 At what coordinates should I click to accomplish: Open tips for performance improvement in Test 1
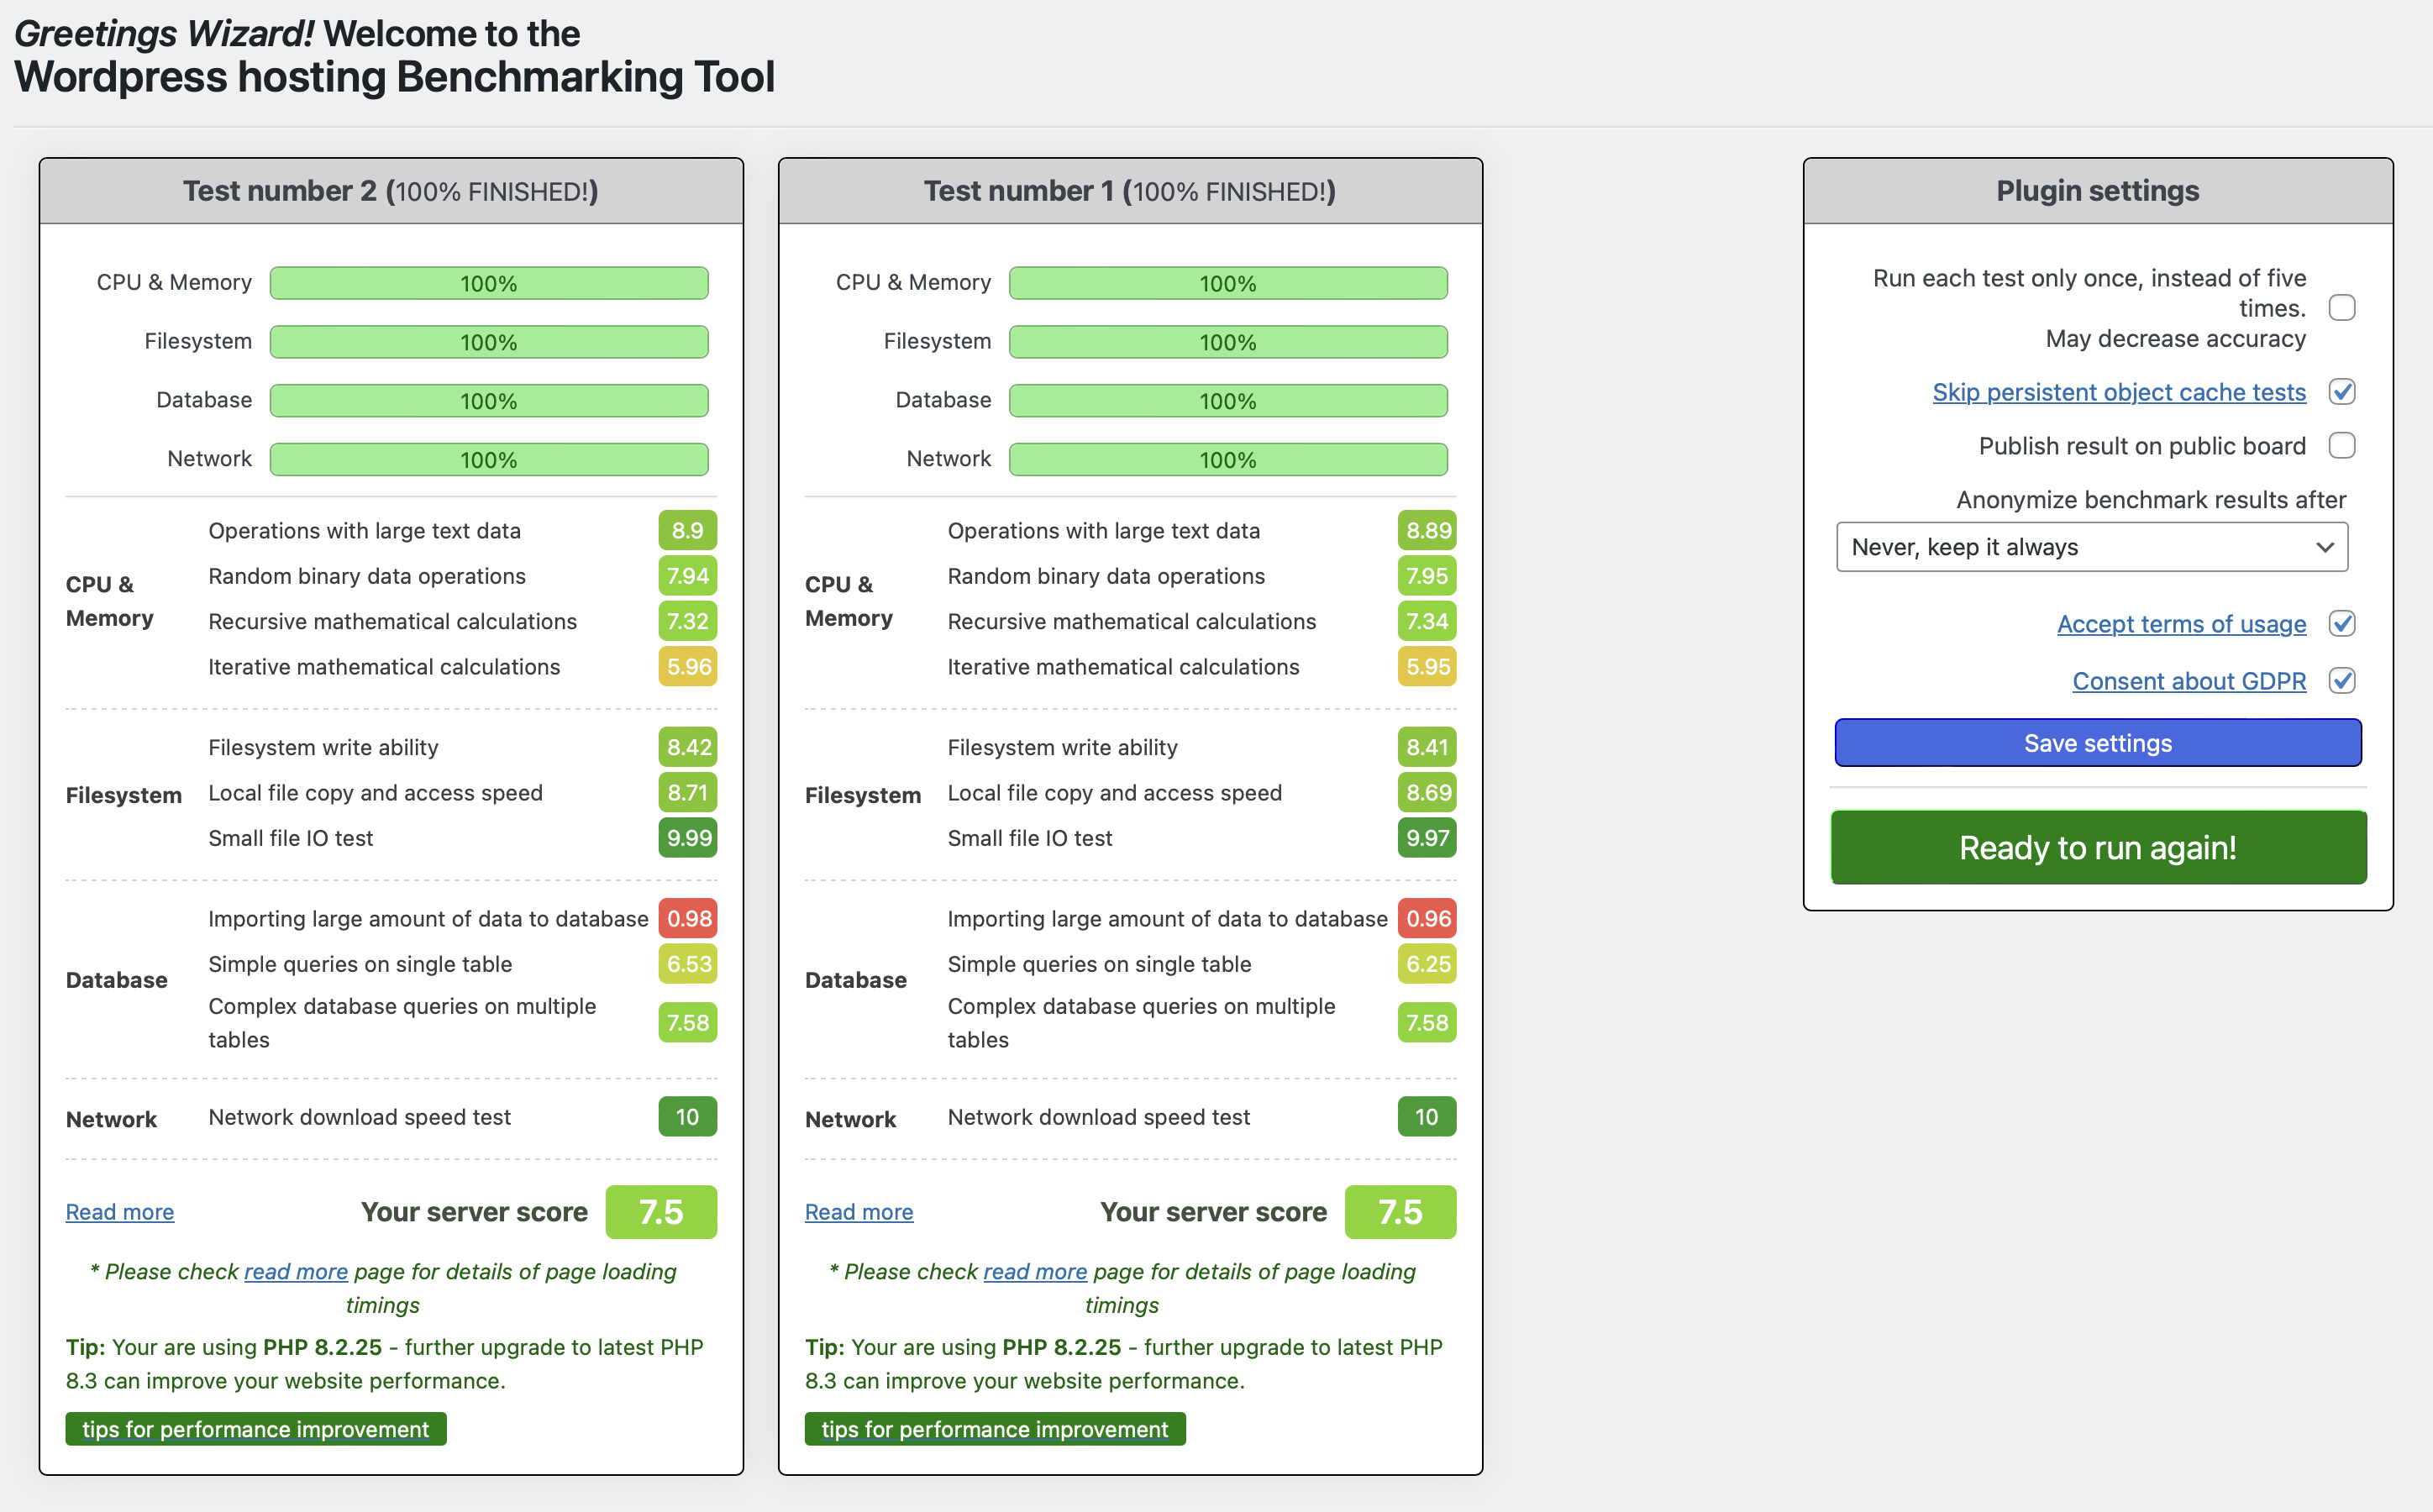(995, 1429)
